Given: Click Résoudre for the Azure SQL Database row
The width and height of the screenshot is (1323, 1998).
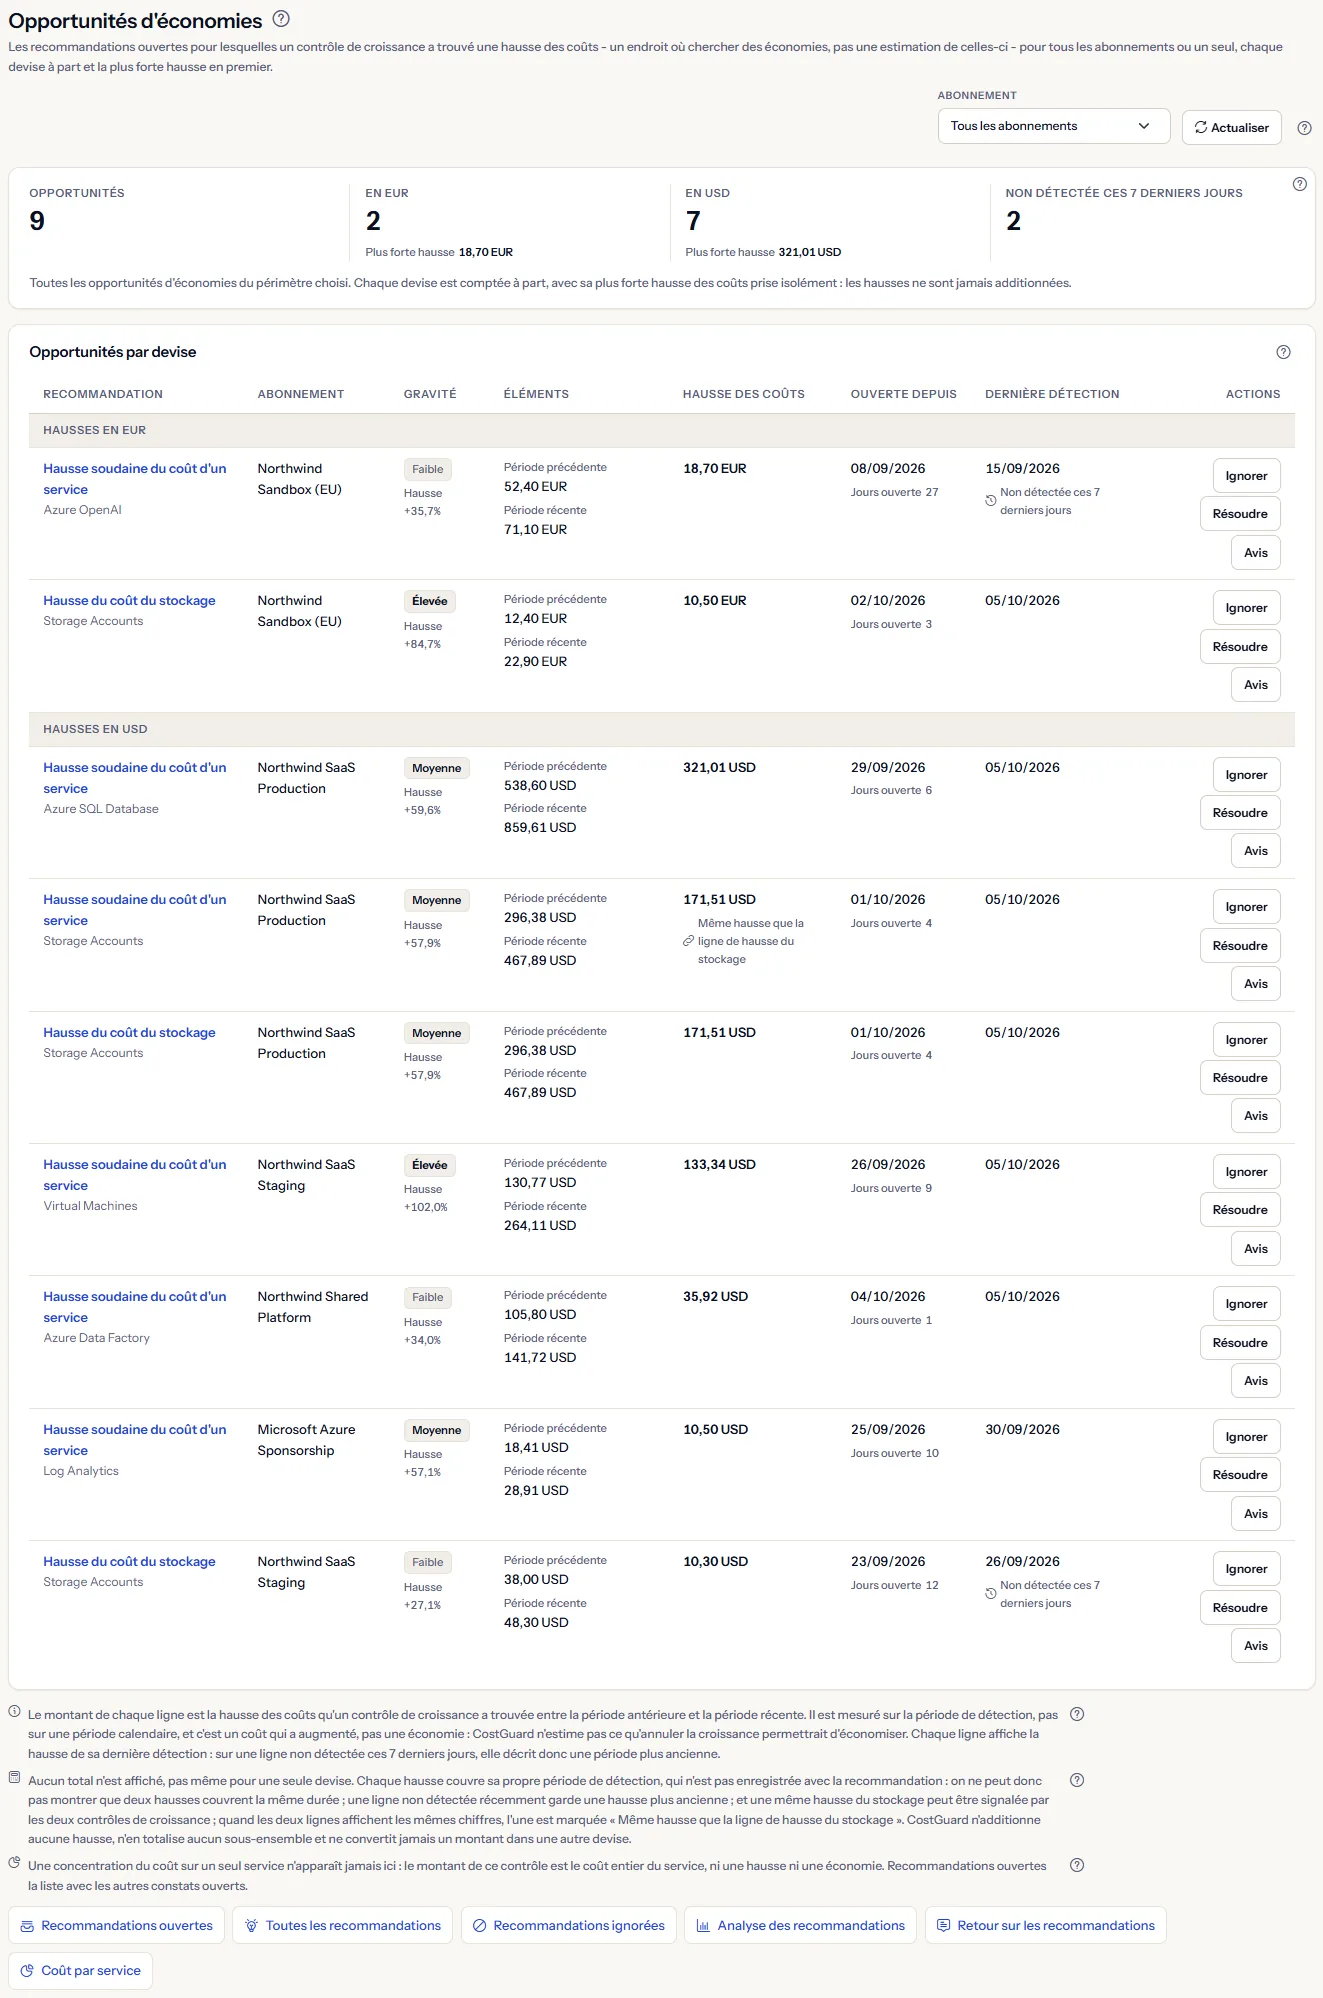Looking at the screenshot, I should 1240,813.
